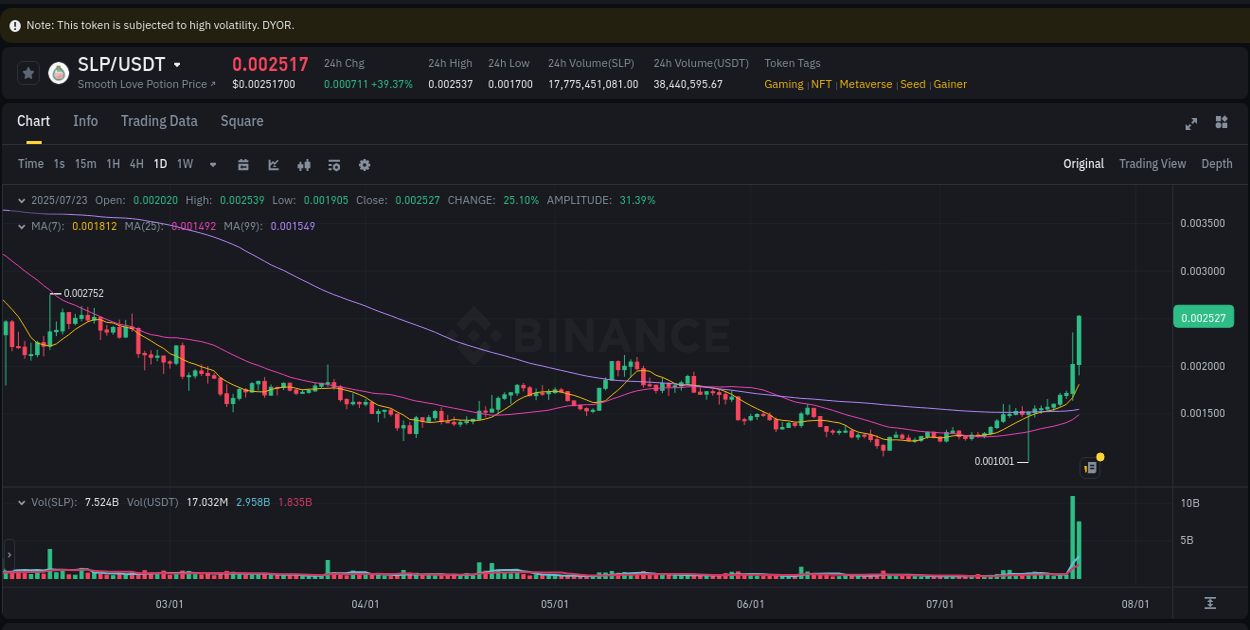Screen dimensions: 1250x630
Task: Open the technical indicators list icon
Action: (334, 164)
